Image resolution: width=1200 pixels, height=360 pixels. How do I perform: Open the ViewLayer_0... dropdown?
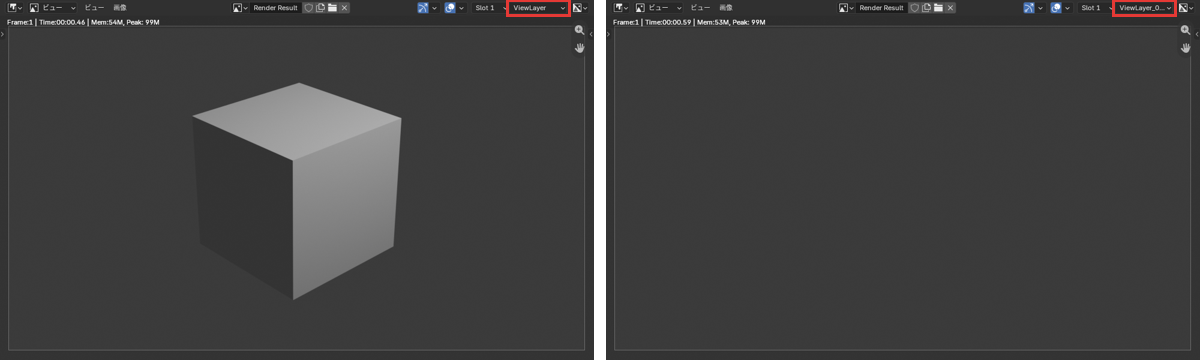(1145, 8)
